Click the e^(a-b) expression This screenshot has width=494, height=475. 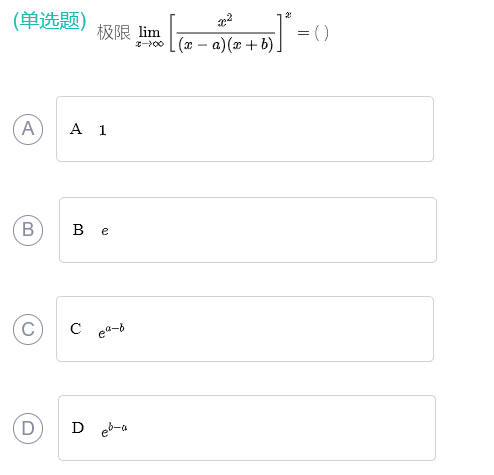click(x=111, y=331)
